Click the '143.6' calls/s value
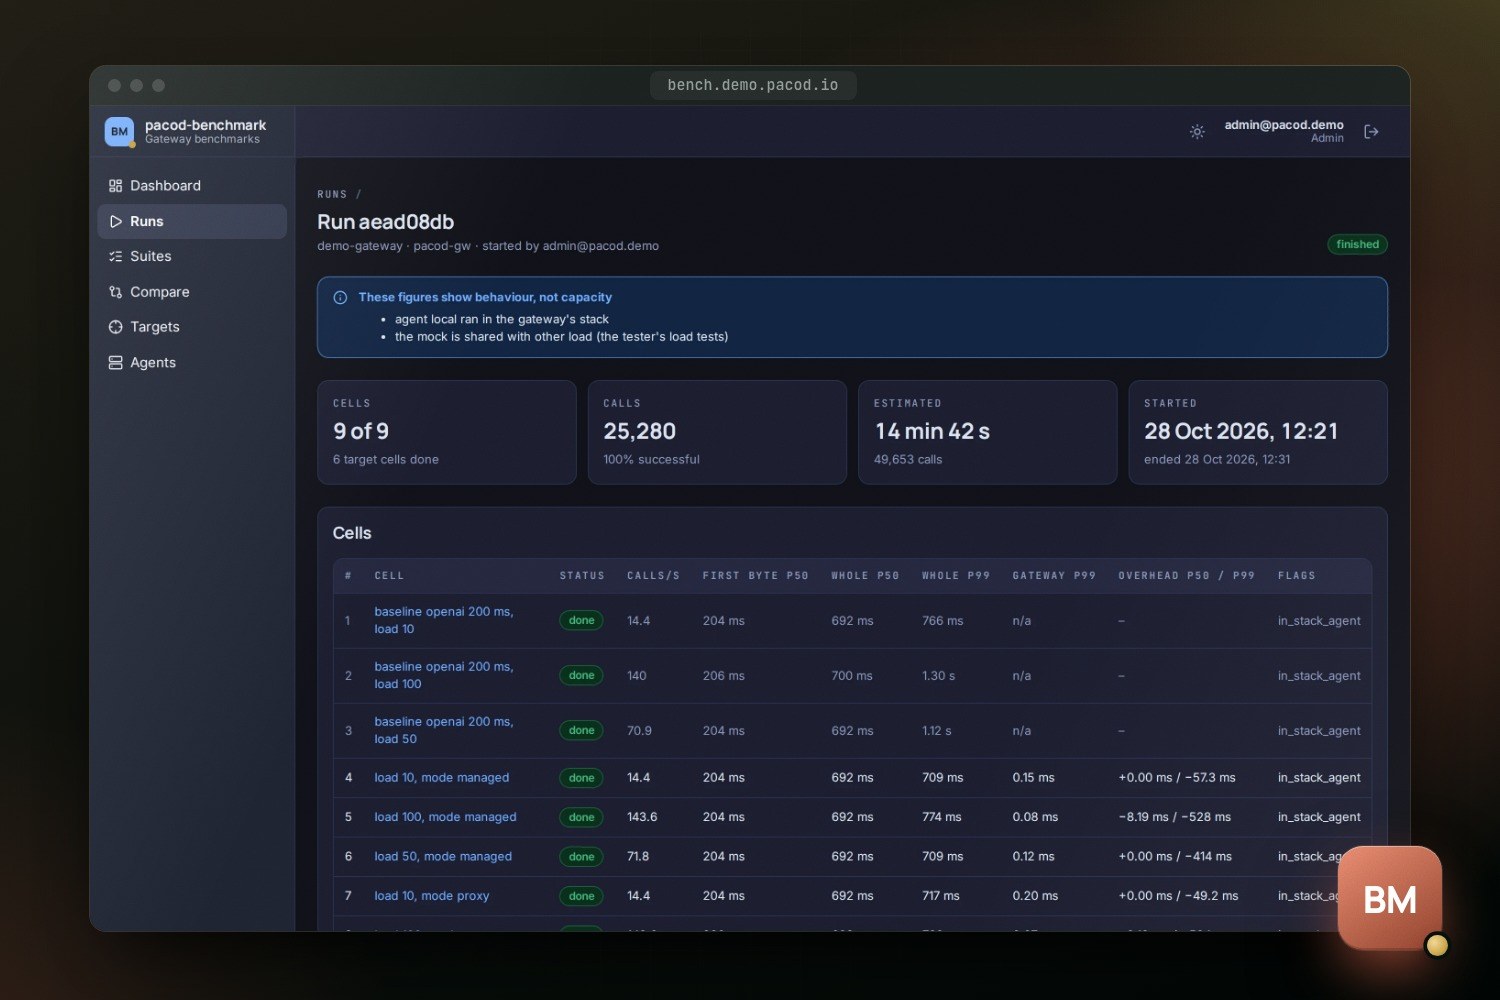The image size is (1500, 1000). (642, 817)
